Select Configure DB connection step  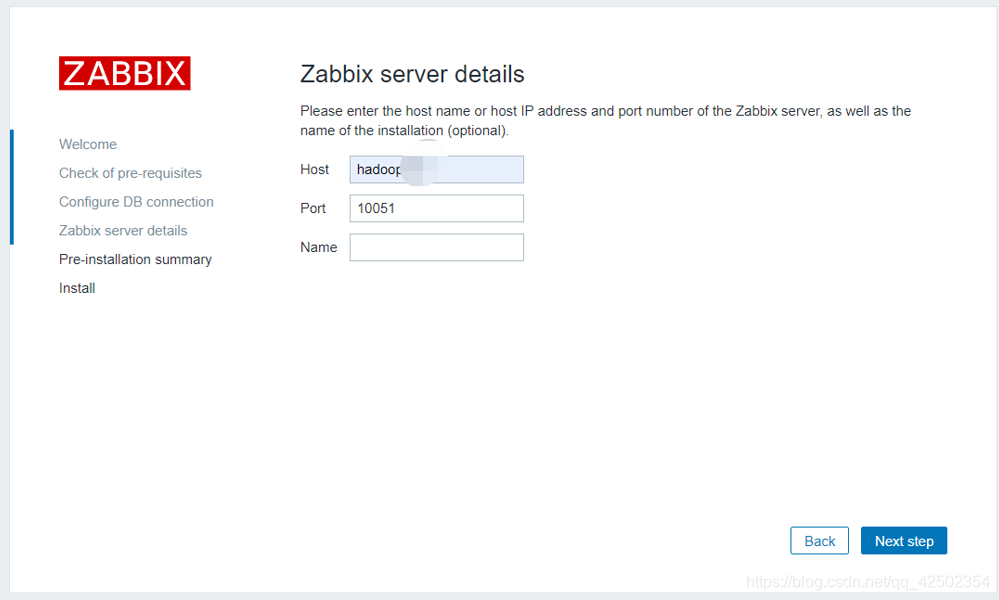click(136, 202)
